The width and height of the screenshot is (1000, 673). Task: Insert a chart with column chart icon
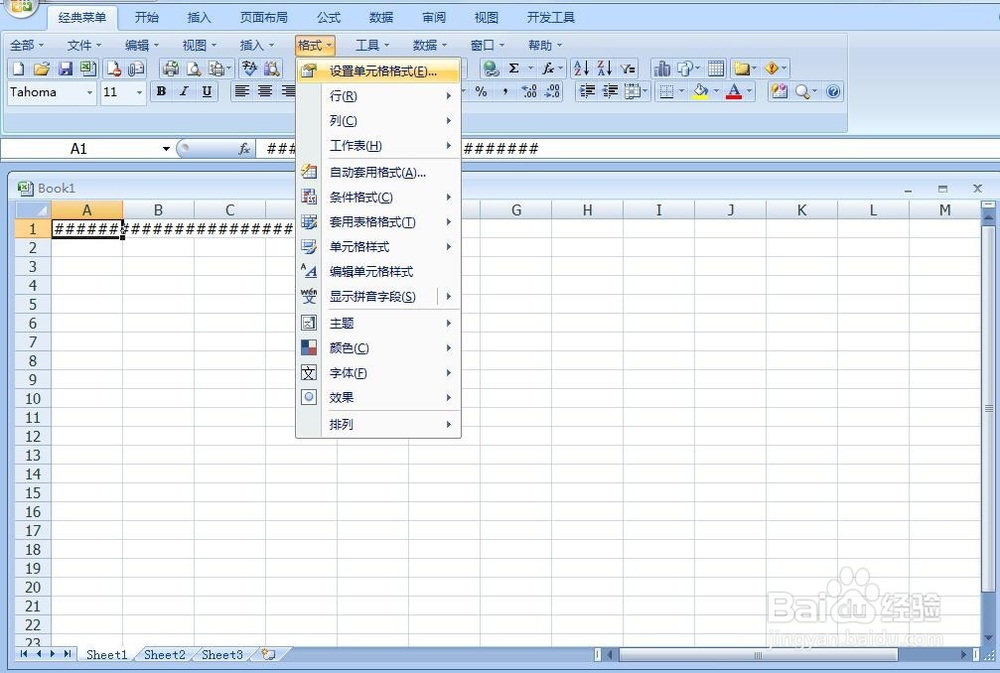(662, 68)
